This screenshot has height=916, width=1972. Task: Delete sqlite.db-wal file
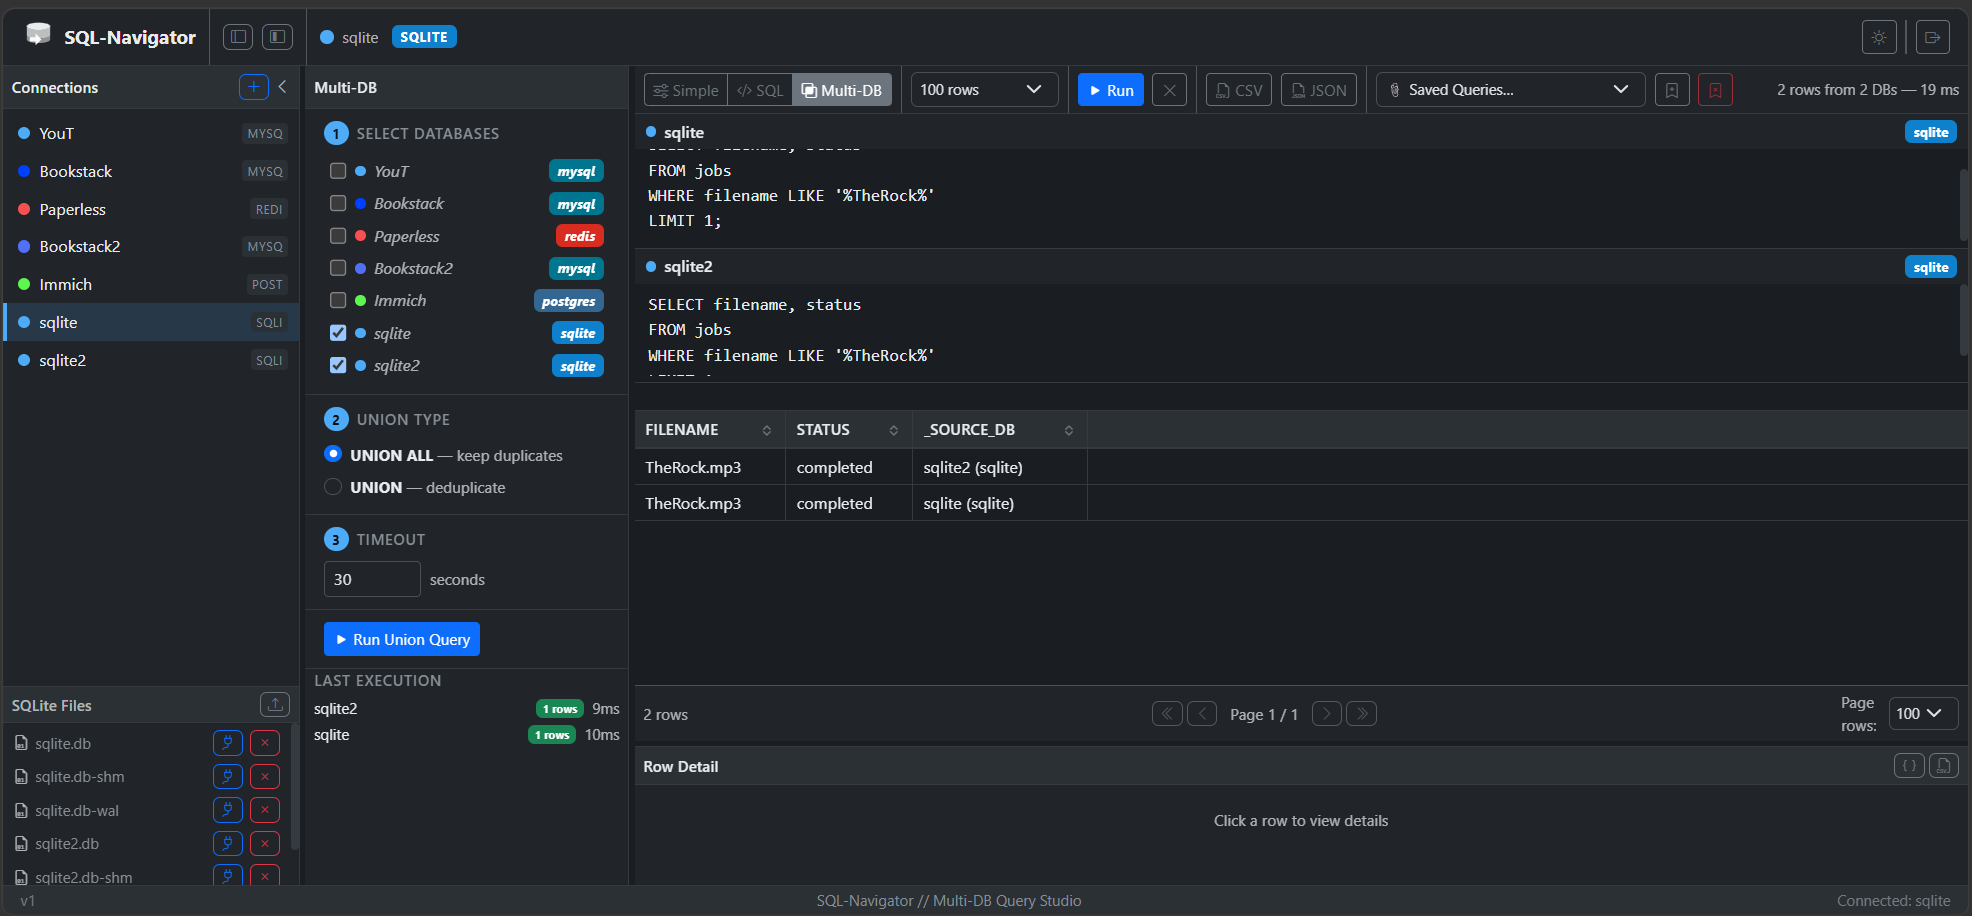pos(265,810)
